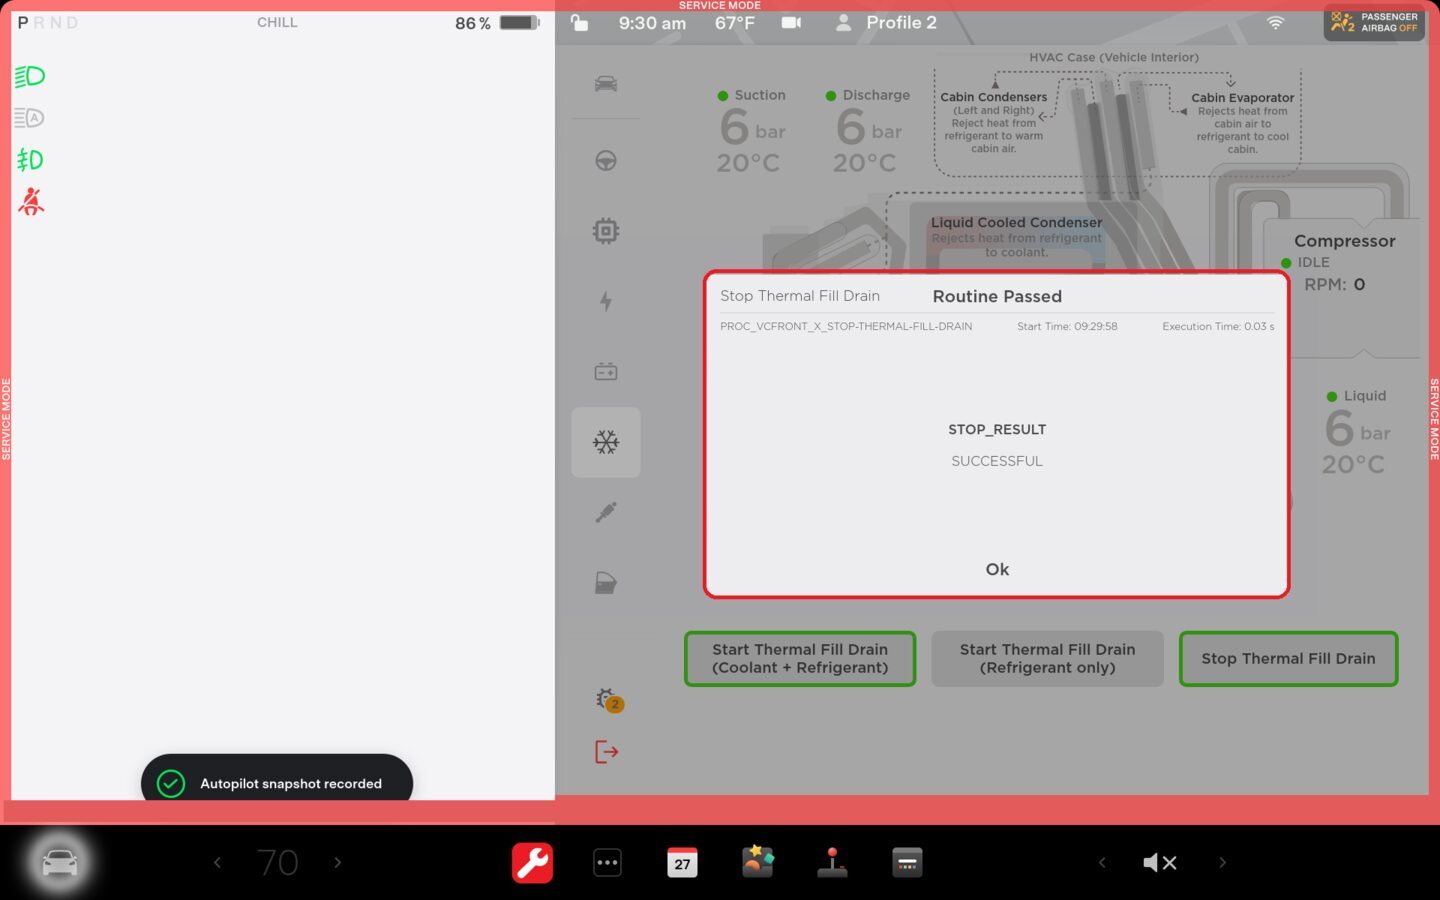Viewport: 1440px width, 900px height.
Task: Select the processor chip sidebar icon
Action: coord(606,231)
